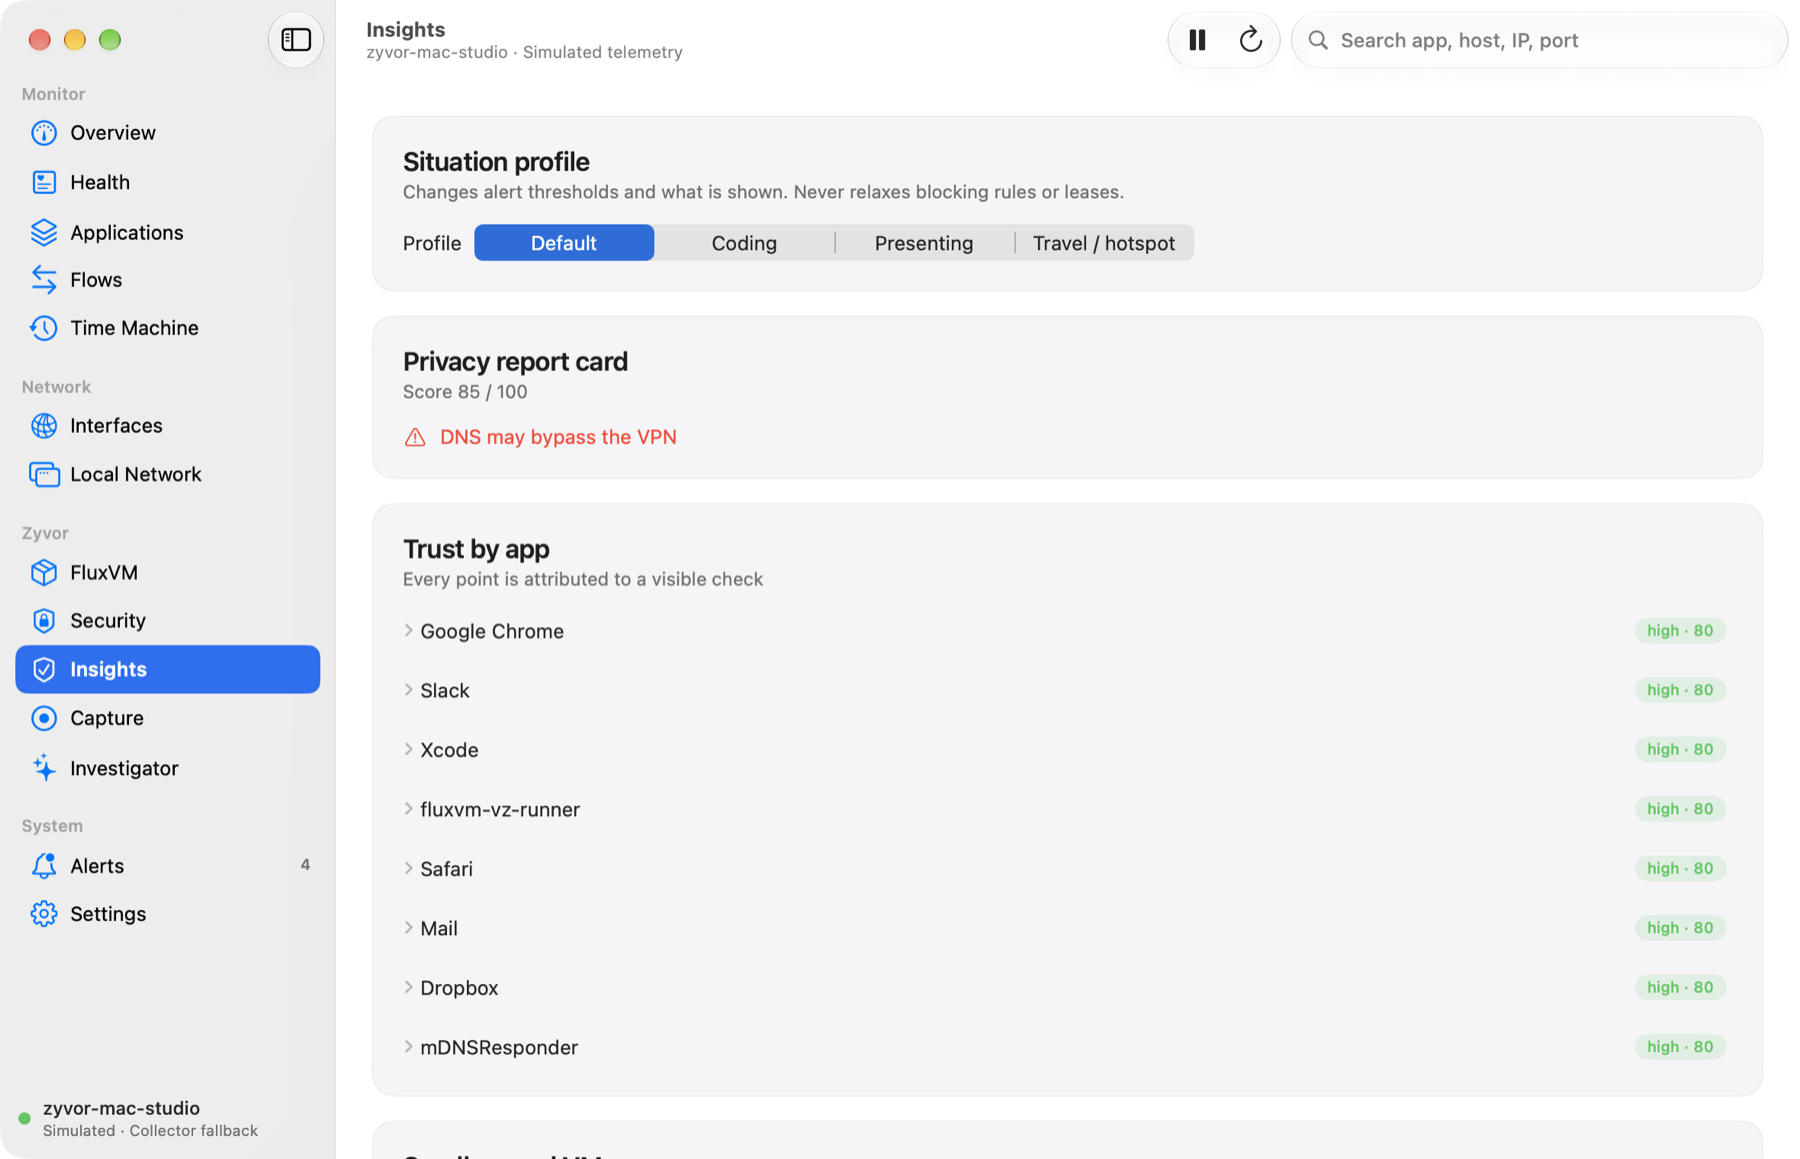Image resolution: width=1800 pixels, height=1159 pixels.
Task: Click the mDNSResponder high · 80 badge
Action: click(1680, 1047)
